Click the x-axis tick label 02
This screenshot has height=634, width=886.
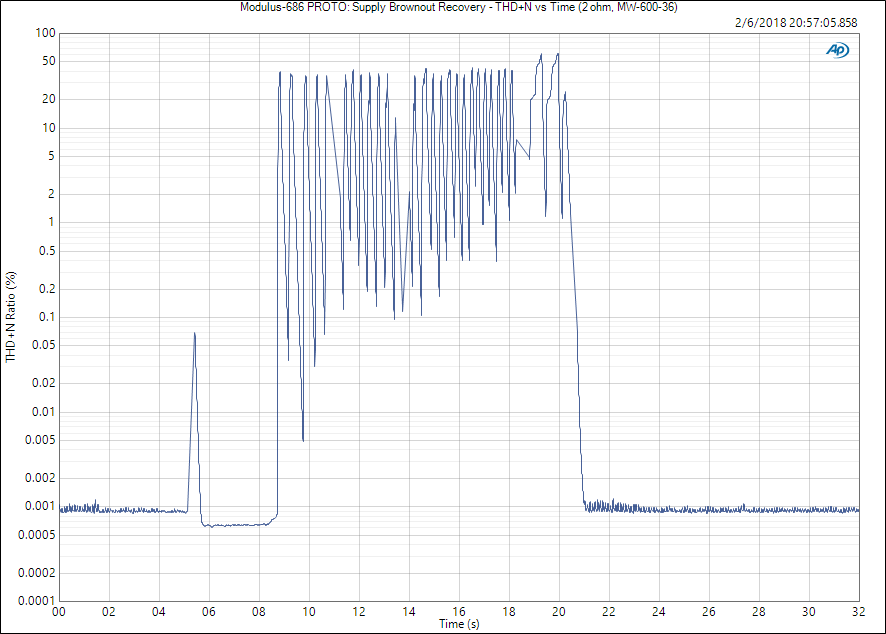point(108,612)
